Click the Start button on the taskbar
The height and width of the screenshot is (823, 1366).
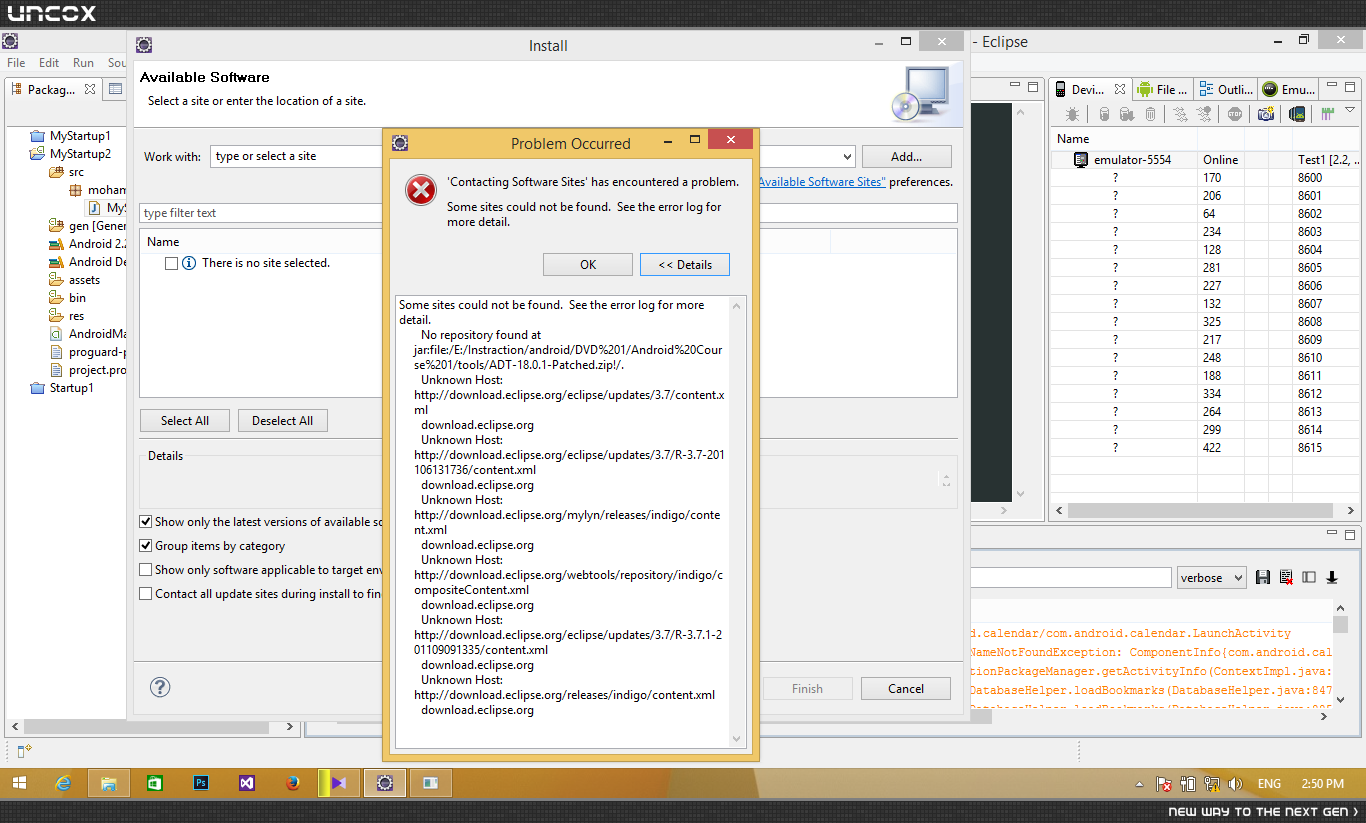[19, 783]
